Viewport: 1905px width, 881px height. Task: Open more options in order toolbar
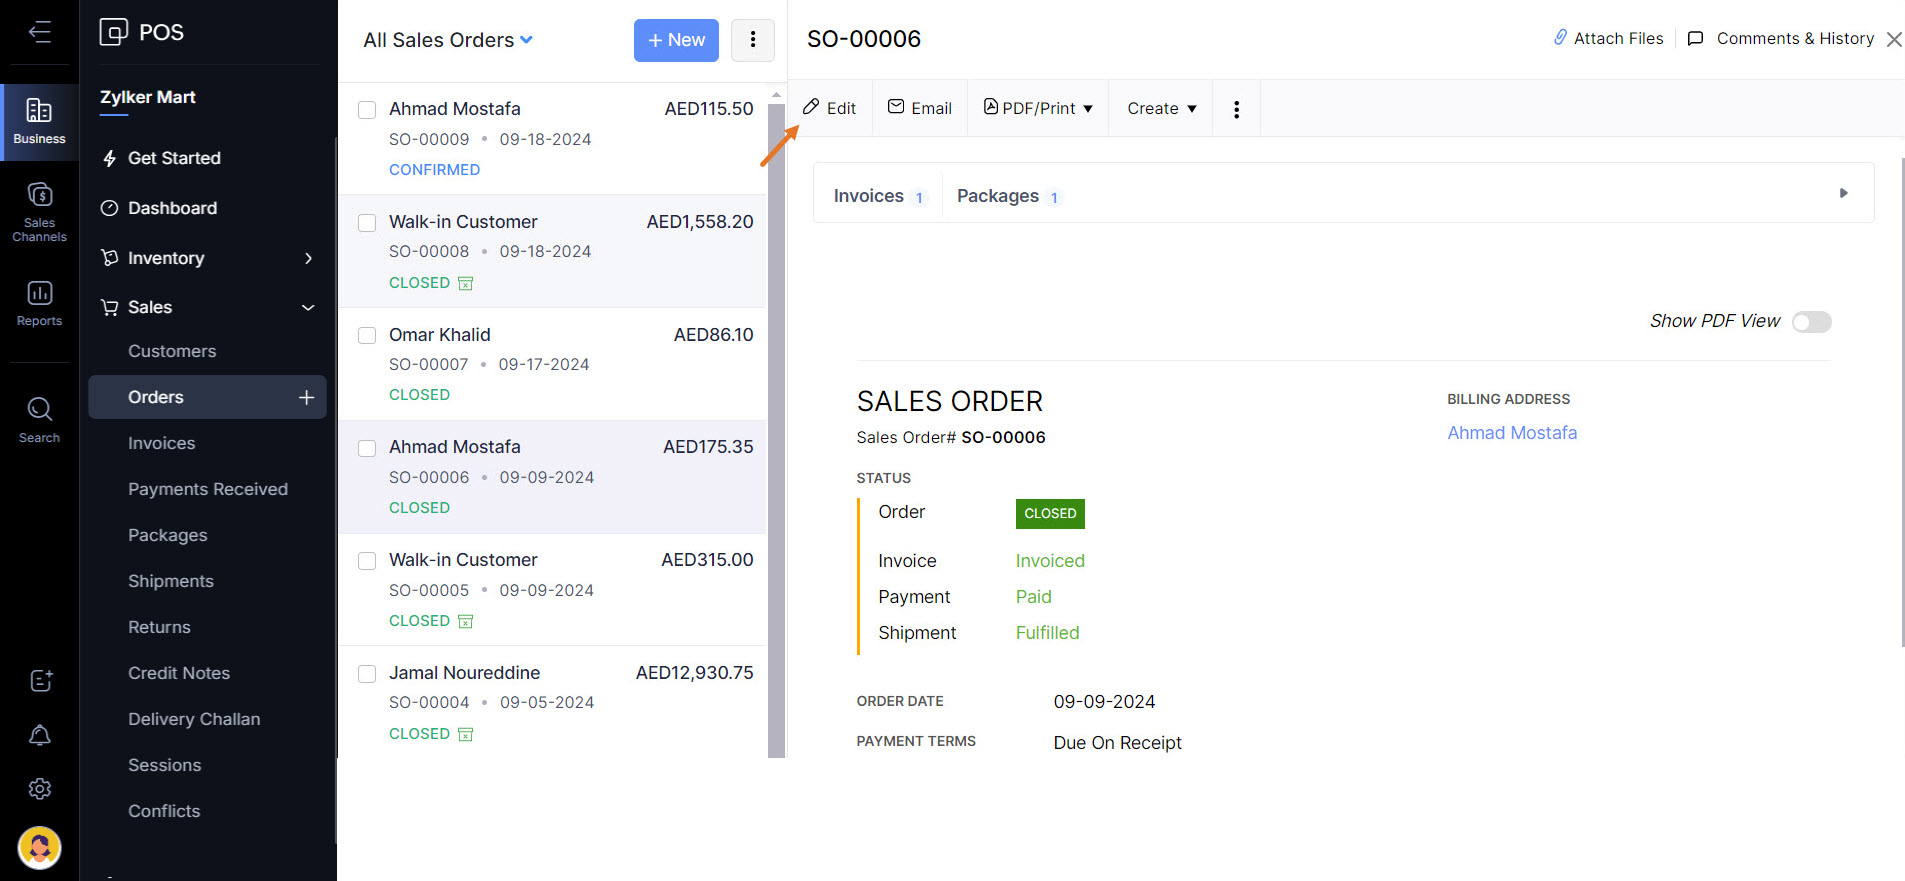point(1236,109)
